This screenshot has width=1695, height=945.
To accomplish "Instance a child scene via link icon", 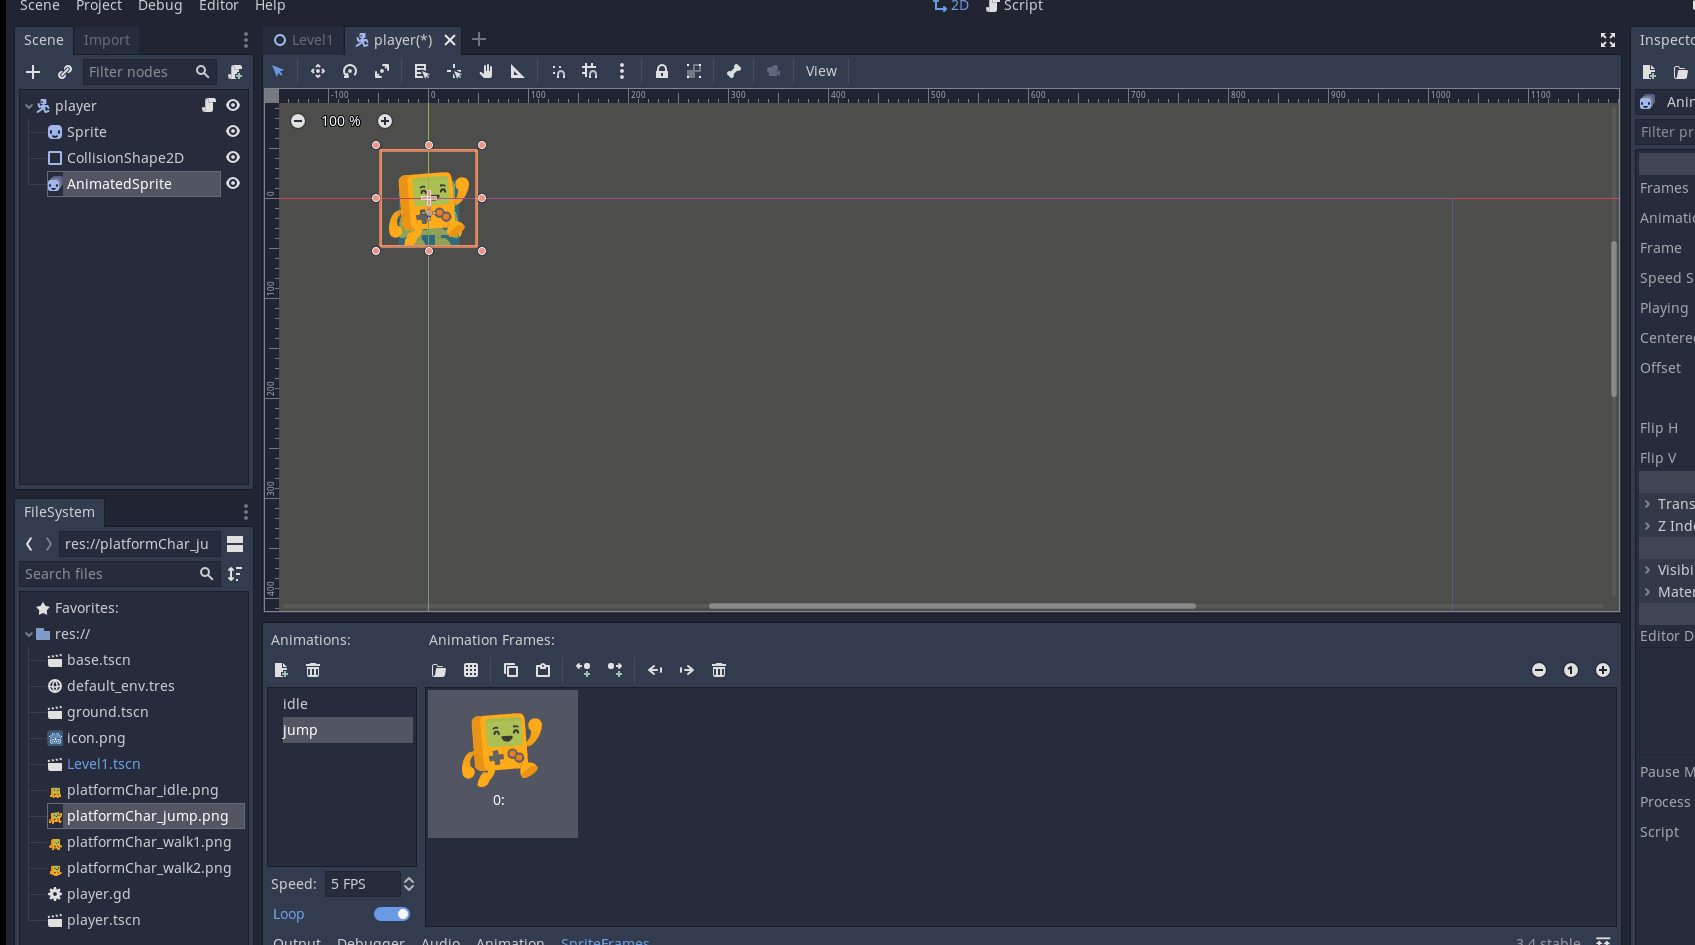I will (65, 72).
